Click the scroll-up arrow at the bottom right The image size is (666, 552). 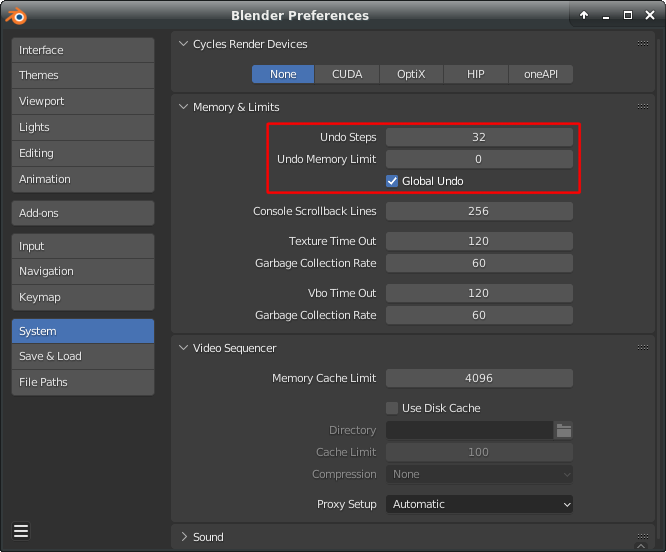click(x=641, y=546)
